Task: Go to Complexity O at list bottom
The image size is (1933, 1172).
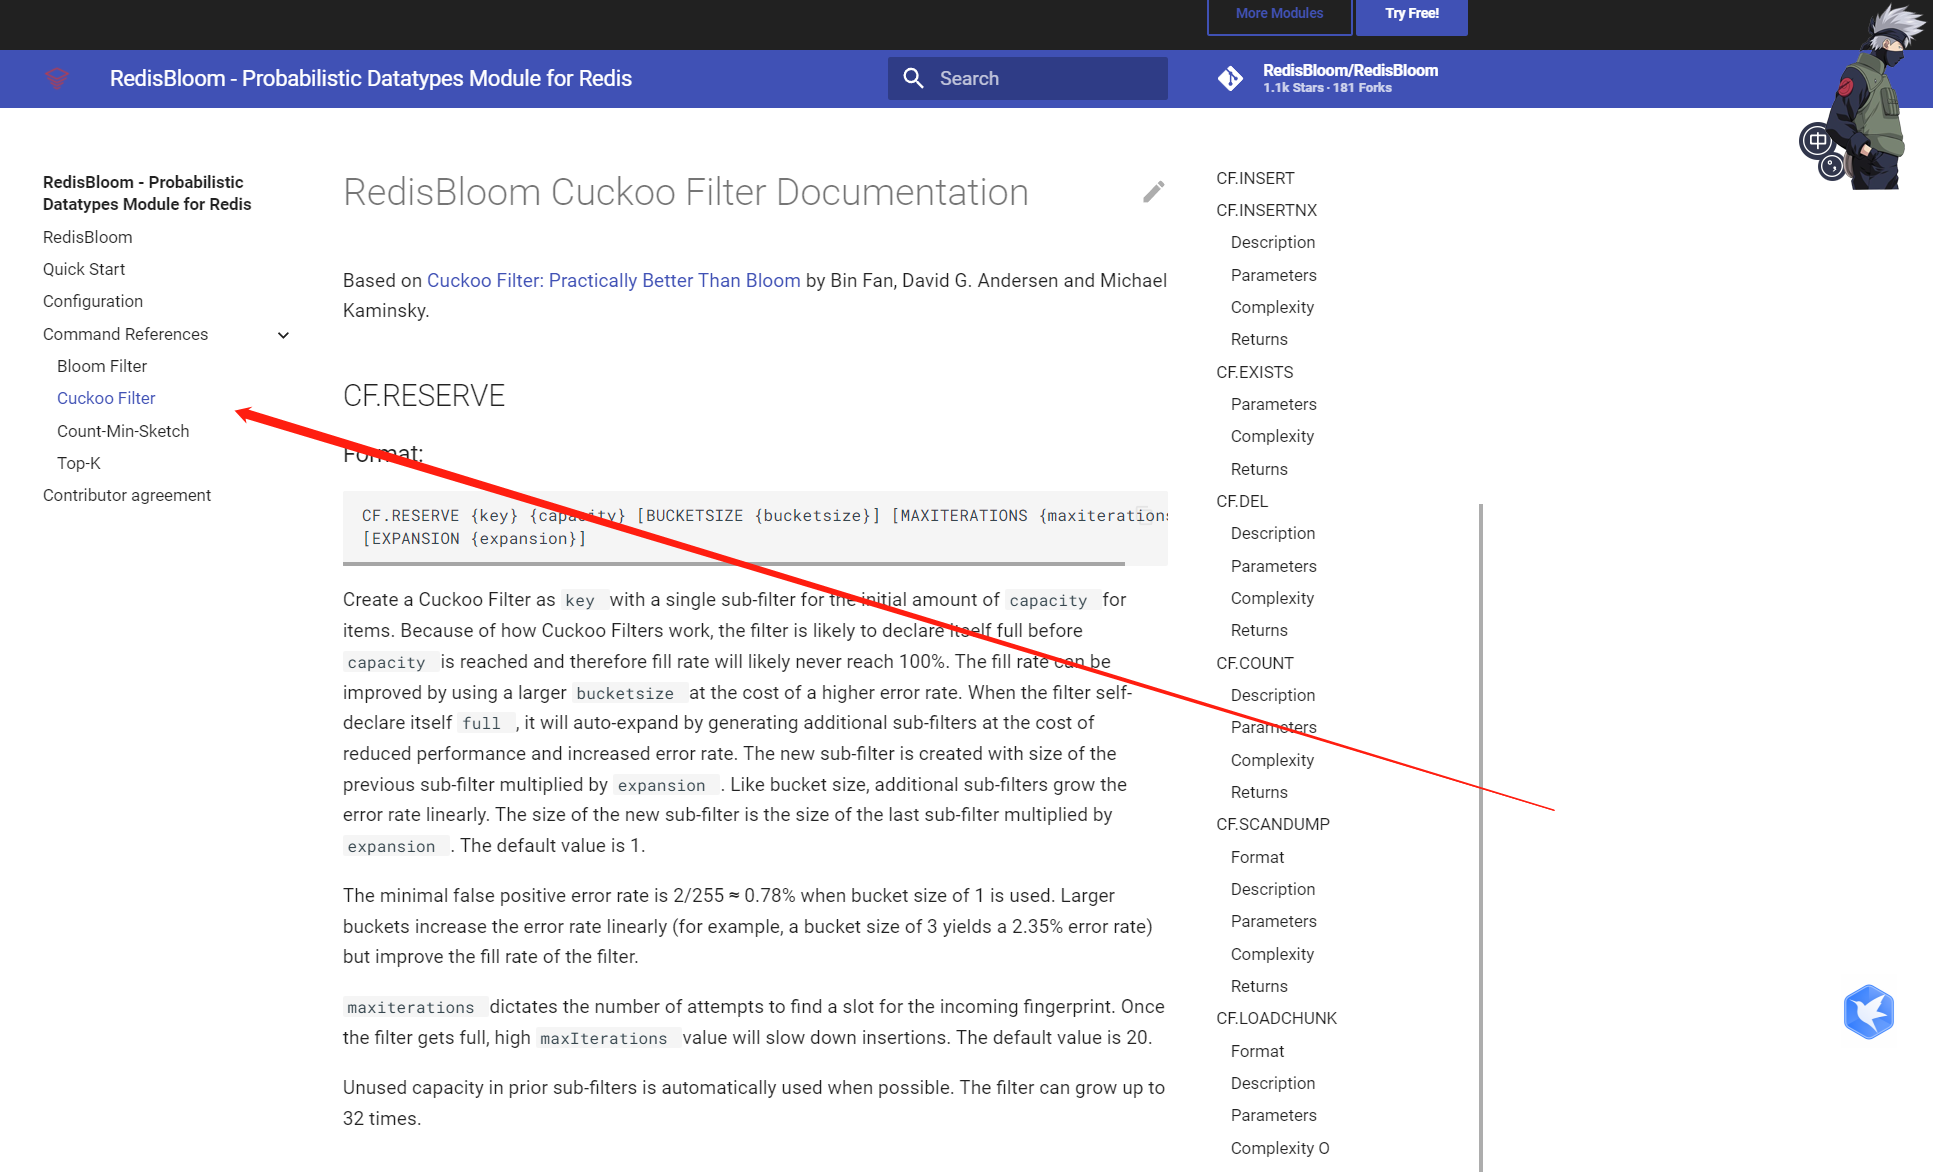Action: pyautogui.click(x=1280, y=1148)
